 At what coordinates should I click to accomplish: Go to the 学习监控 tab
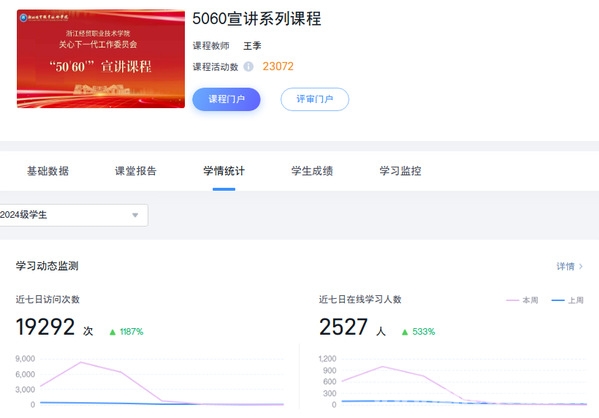(x=400, y=171)
